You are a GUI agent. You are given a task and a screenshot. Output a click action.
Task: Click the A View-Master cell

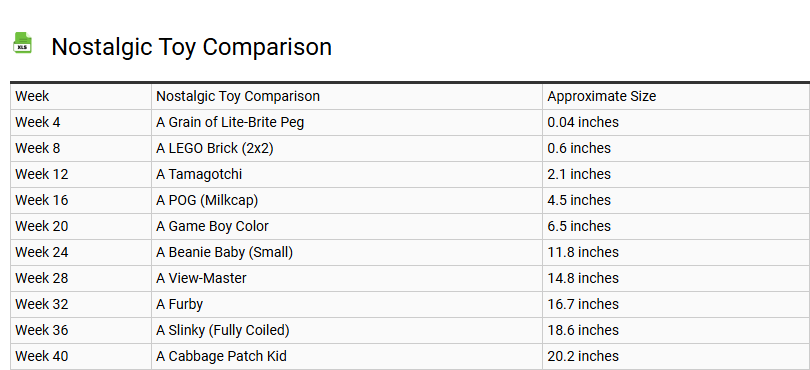point(347,279)
